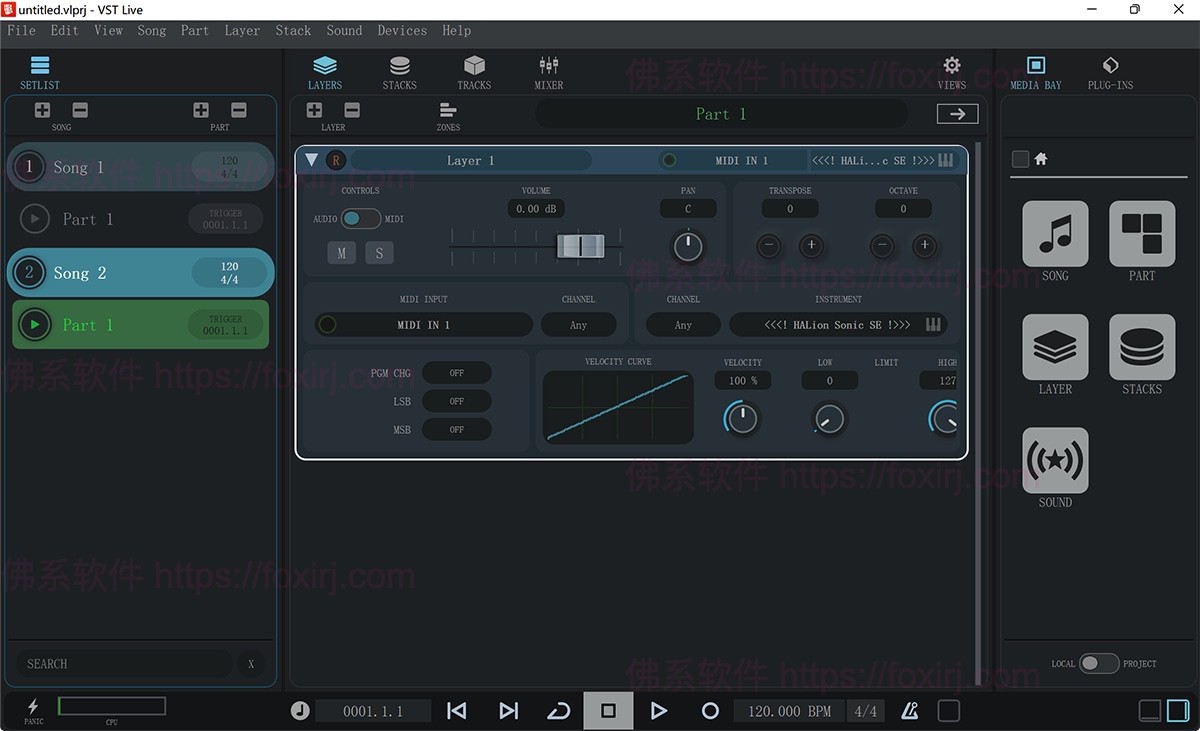
Task: Collapse the Layer 1 editor with the triangle
Action: pyautogui.click(x=311, y=159)
